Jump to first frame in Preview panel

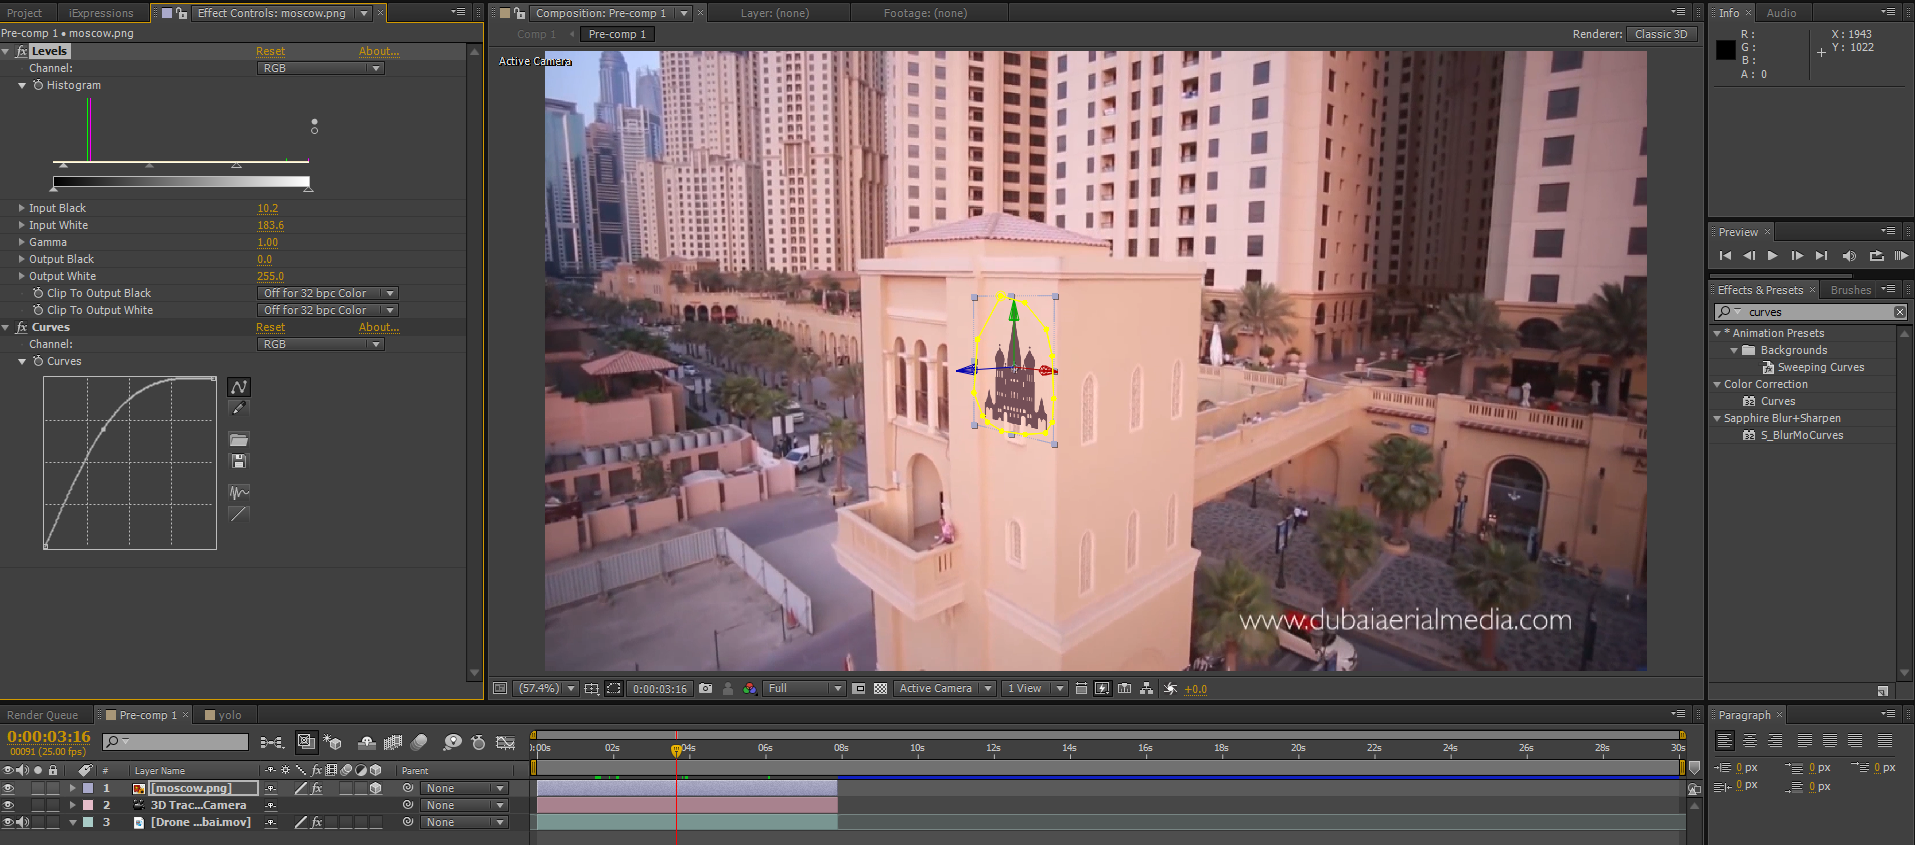pos(1725,256)
